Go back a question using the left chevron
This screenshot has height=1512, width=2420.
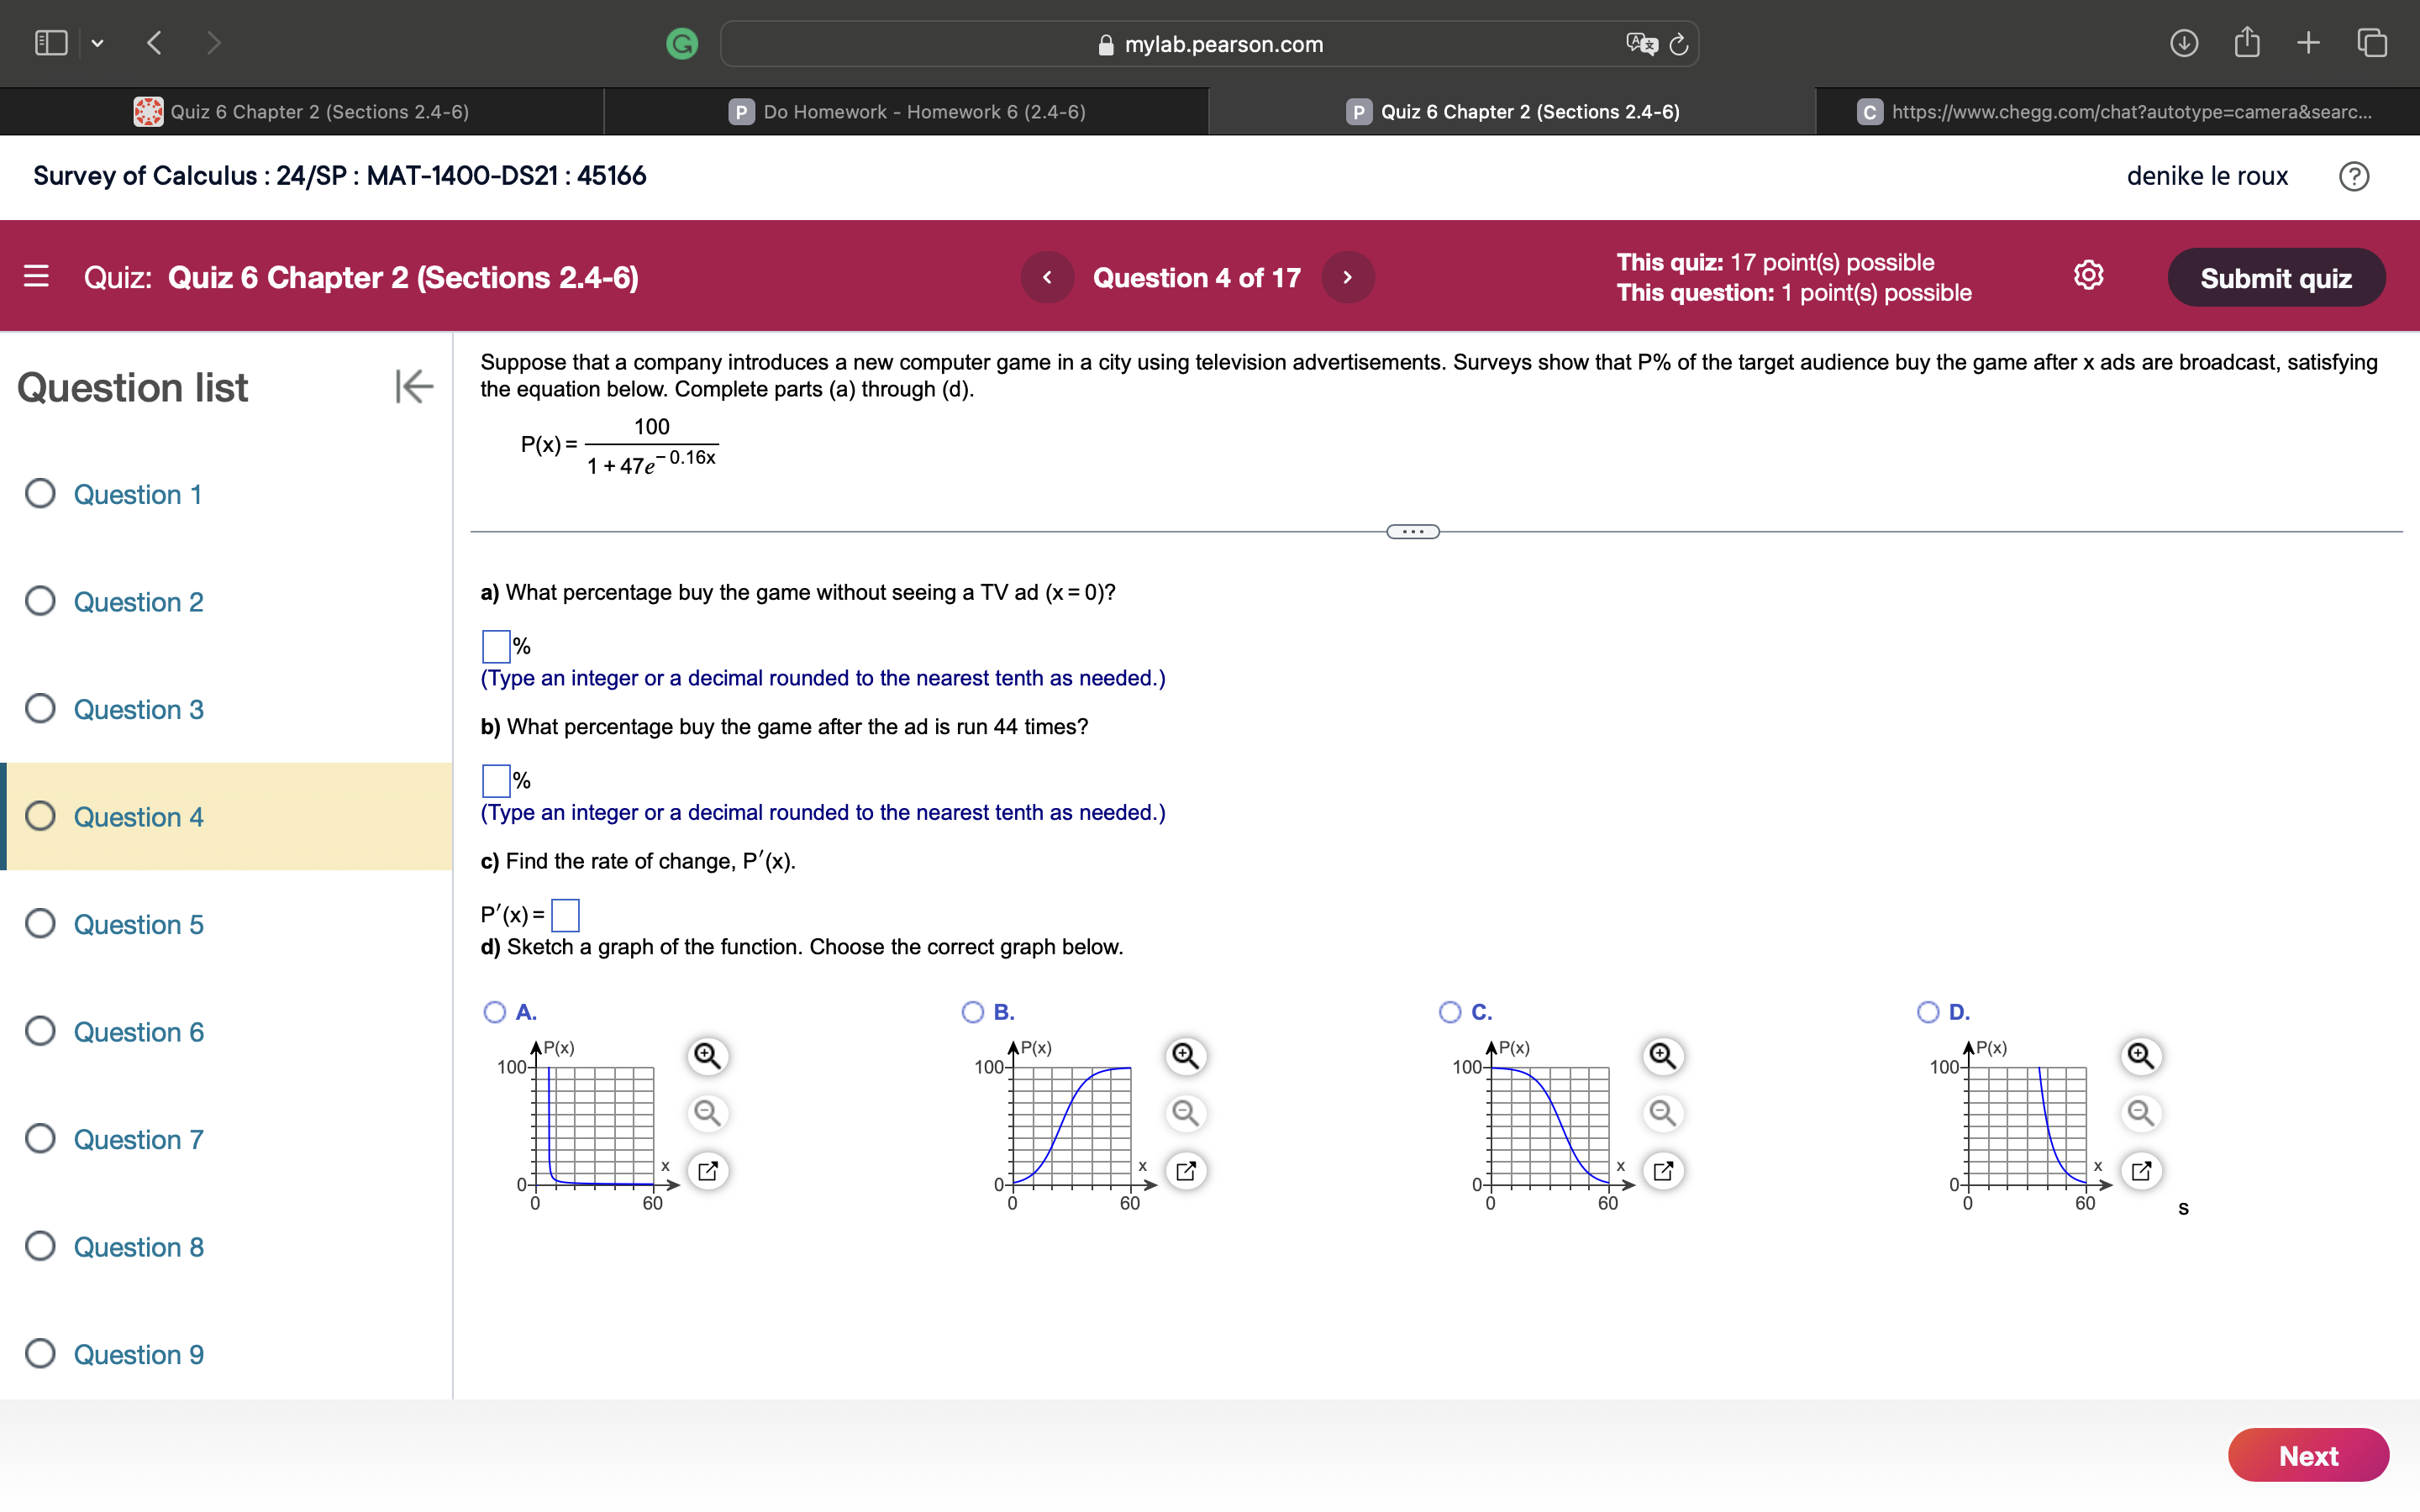tap(1047, 277)
